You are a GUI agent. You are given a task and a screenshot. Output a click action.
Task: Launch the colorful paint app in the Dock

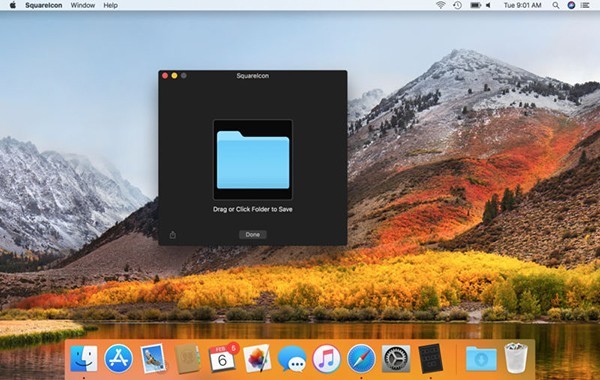point(257,359)
